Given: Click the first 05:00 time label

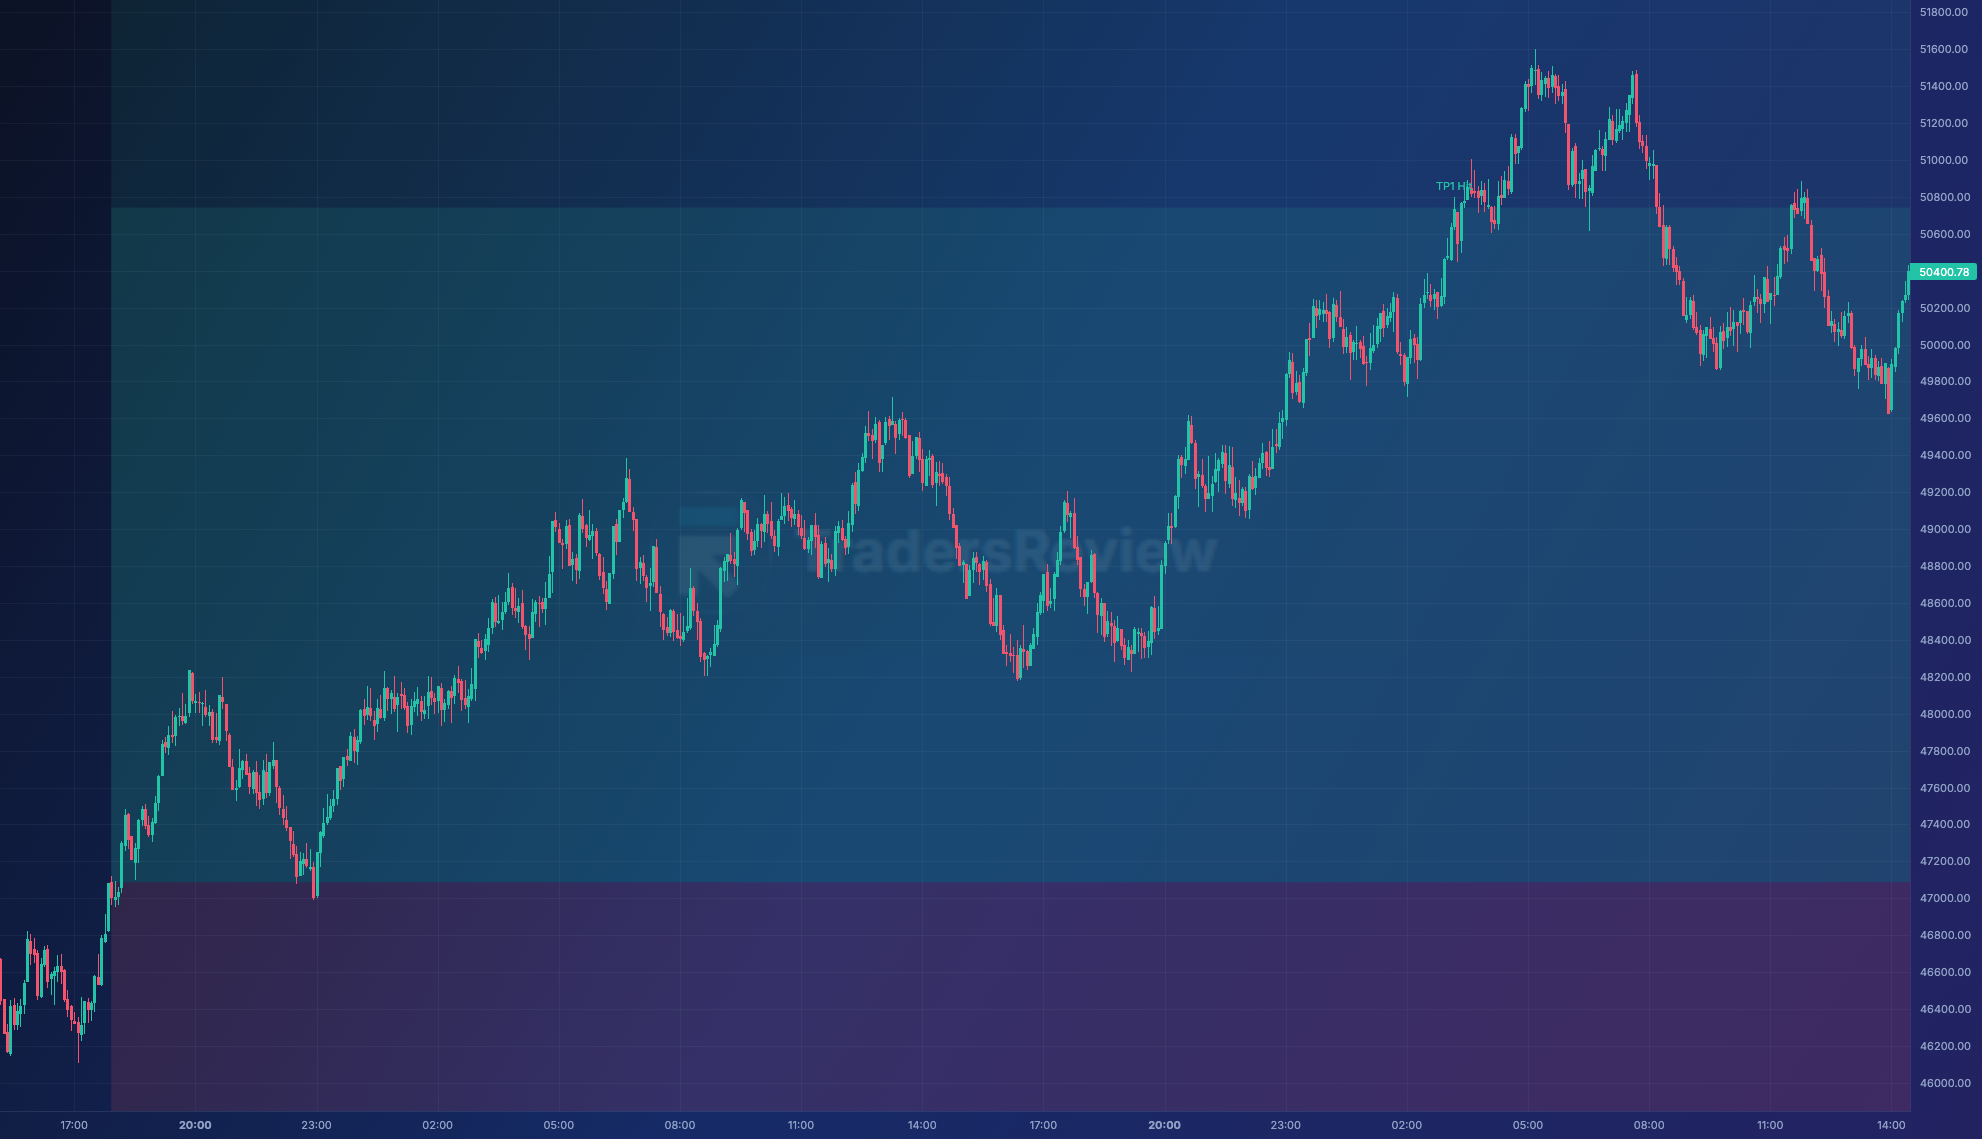Looking at the screenshot, I should (558, 1125).
